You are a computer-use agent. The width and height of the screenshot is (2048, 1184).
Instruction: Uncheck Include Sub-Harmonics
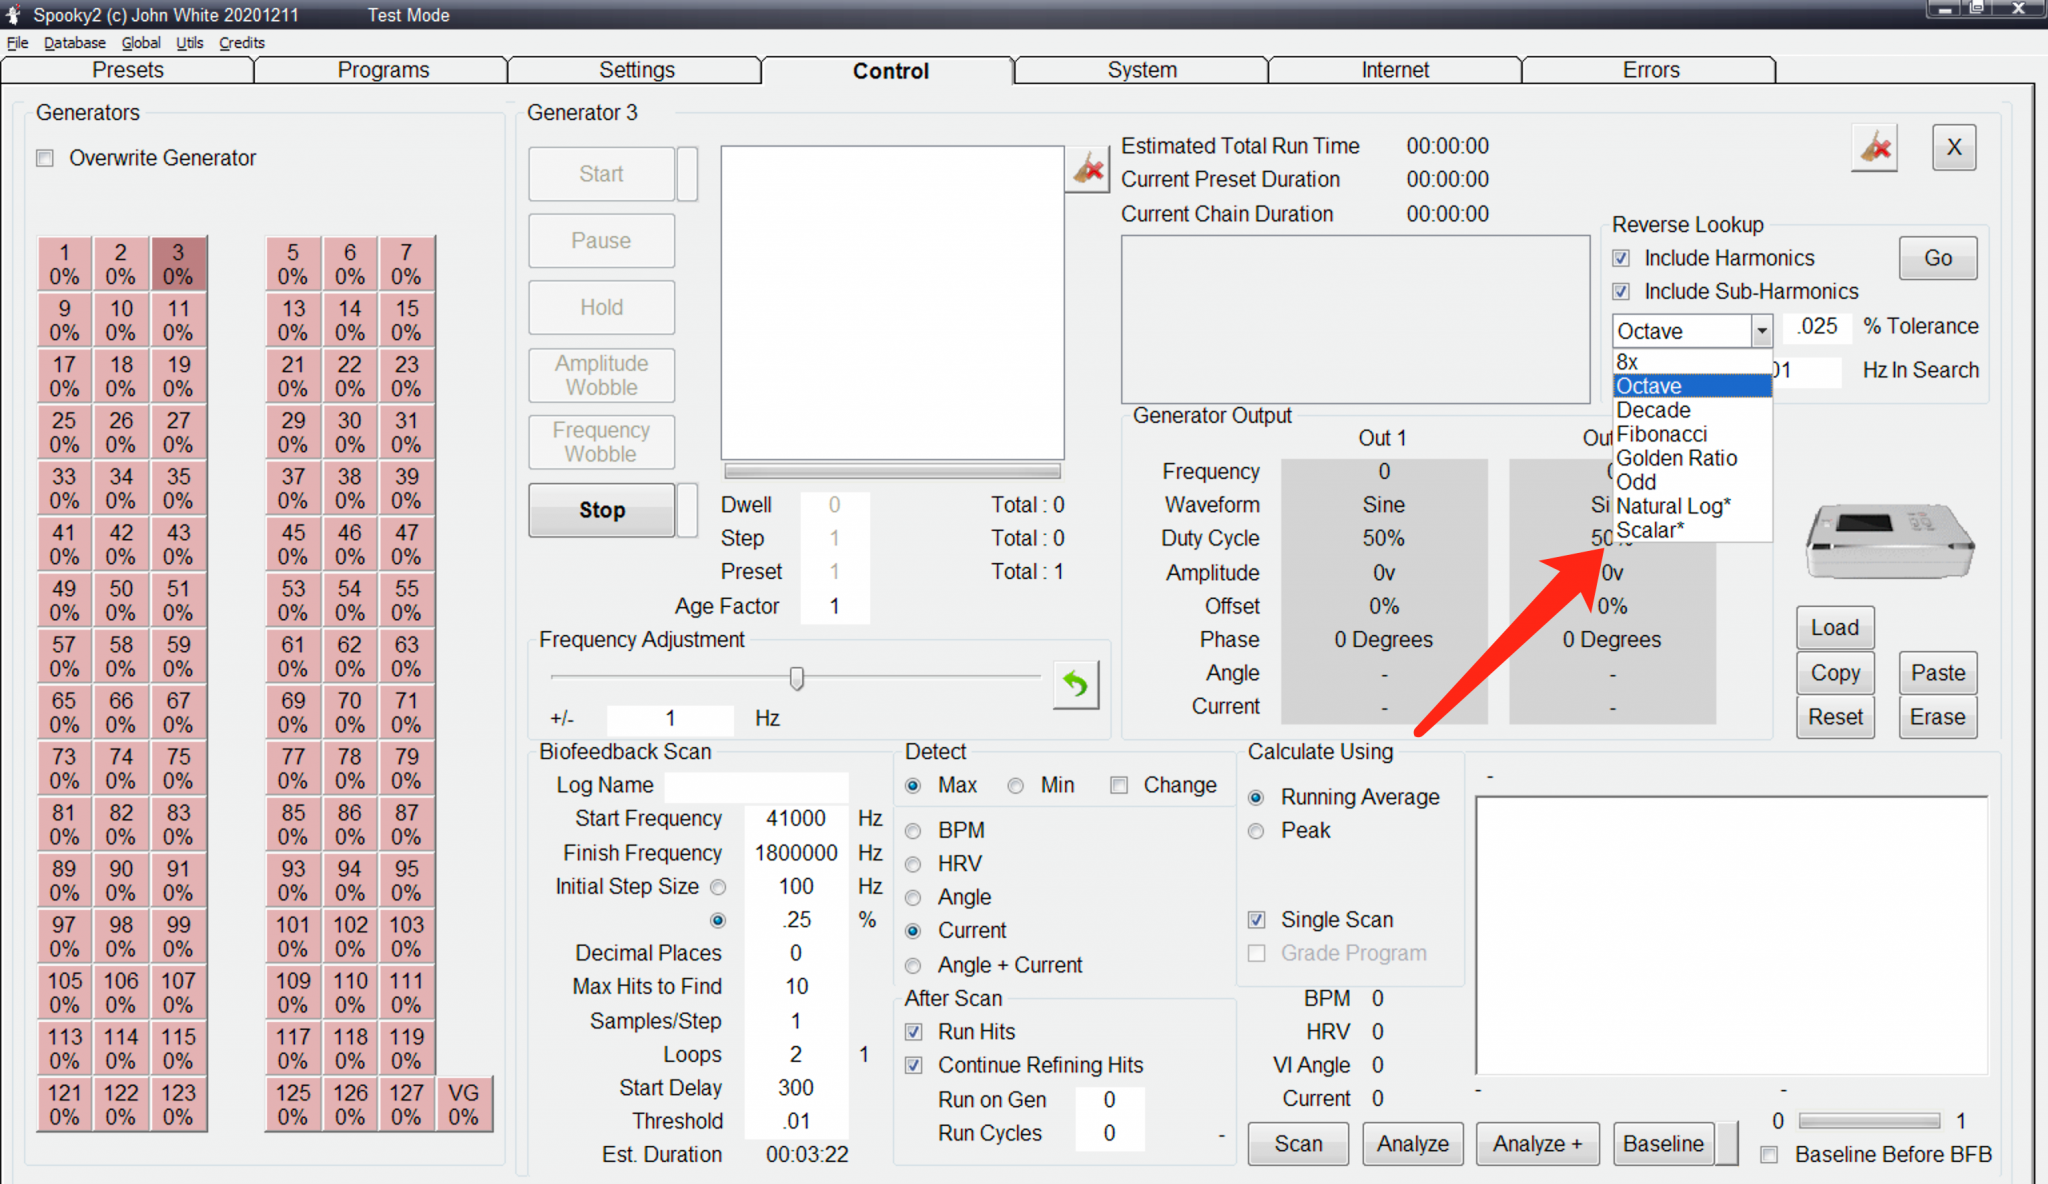coord(1621,292)
